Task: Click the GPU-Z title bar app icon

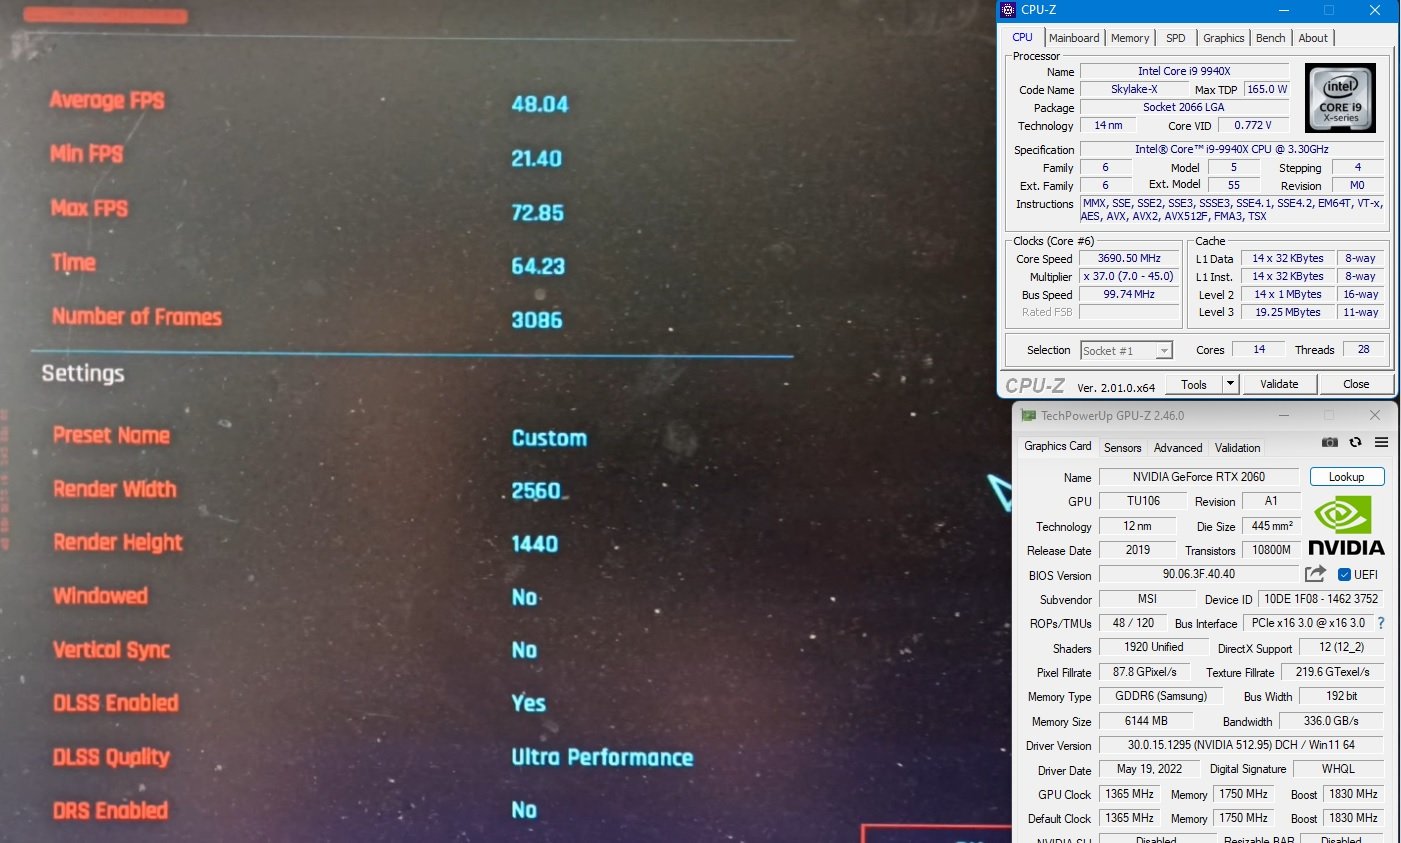Action: point(1027,415)
